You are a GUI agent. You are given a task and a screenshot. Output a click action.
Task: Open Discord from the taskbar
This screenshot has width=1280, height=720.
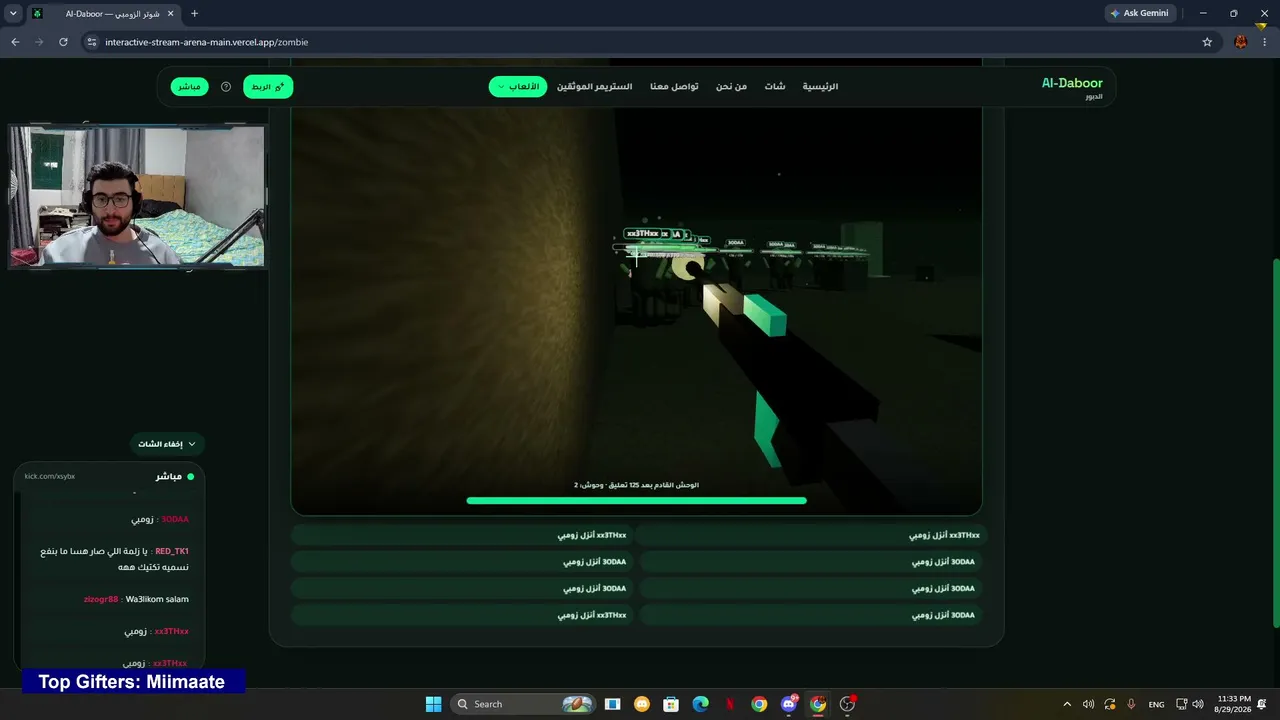click(x=789, y=704)
